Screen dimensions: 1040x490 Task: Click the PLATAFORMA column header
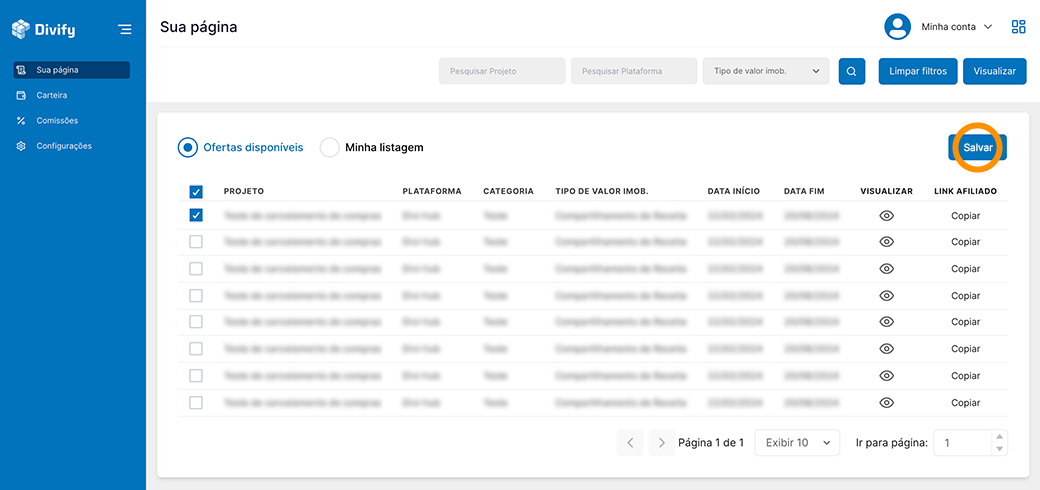click(x=432, y=191)
